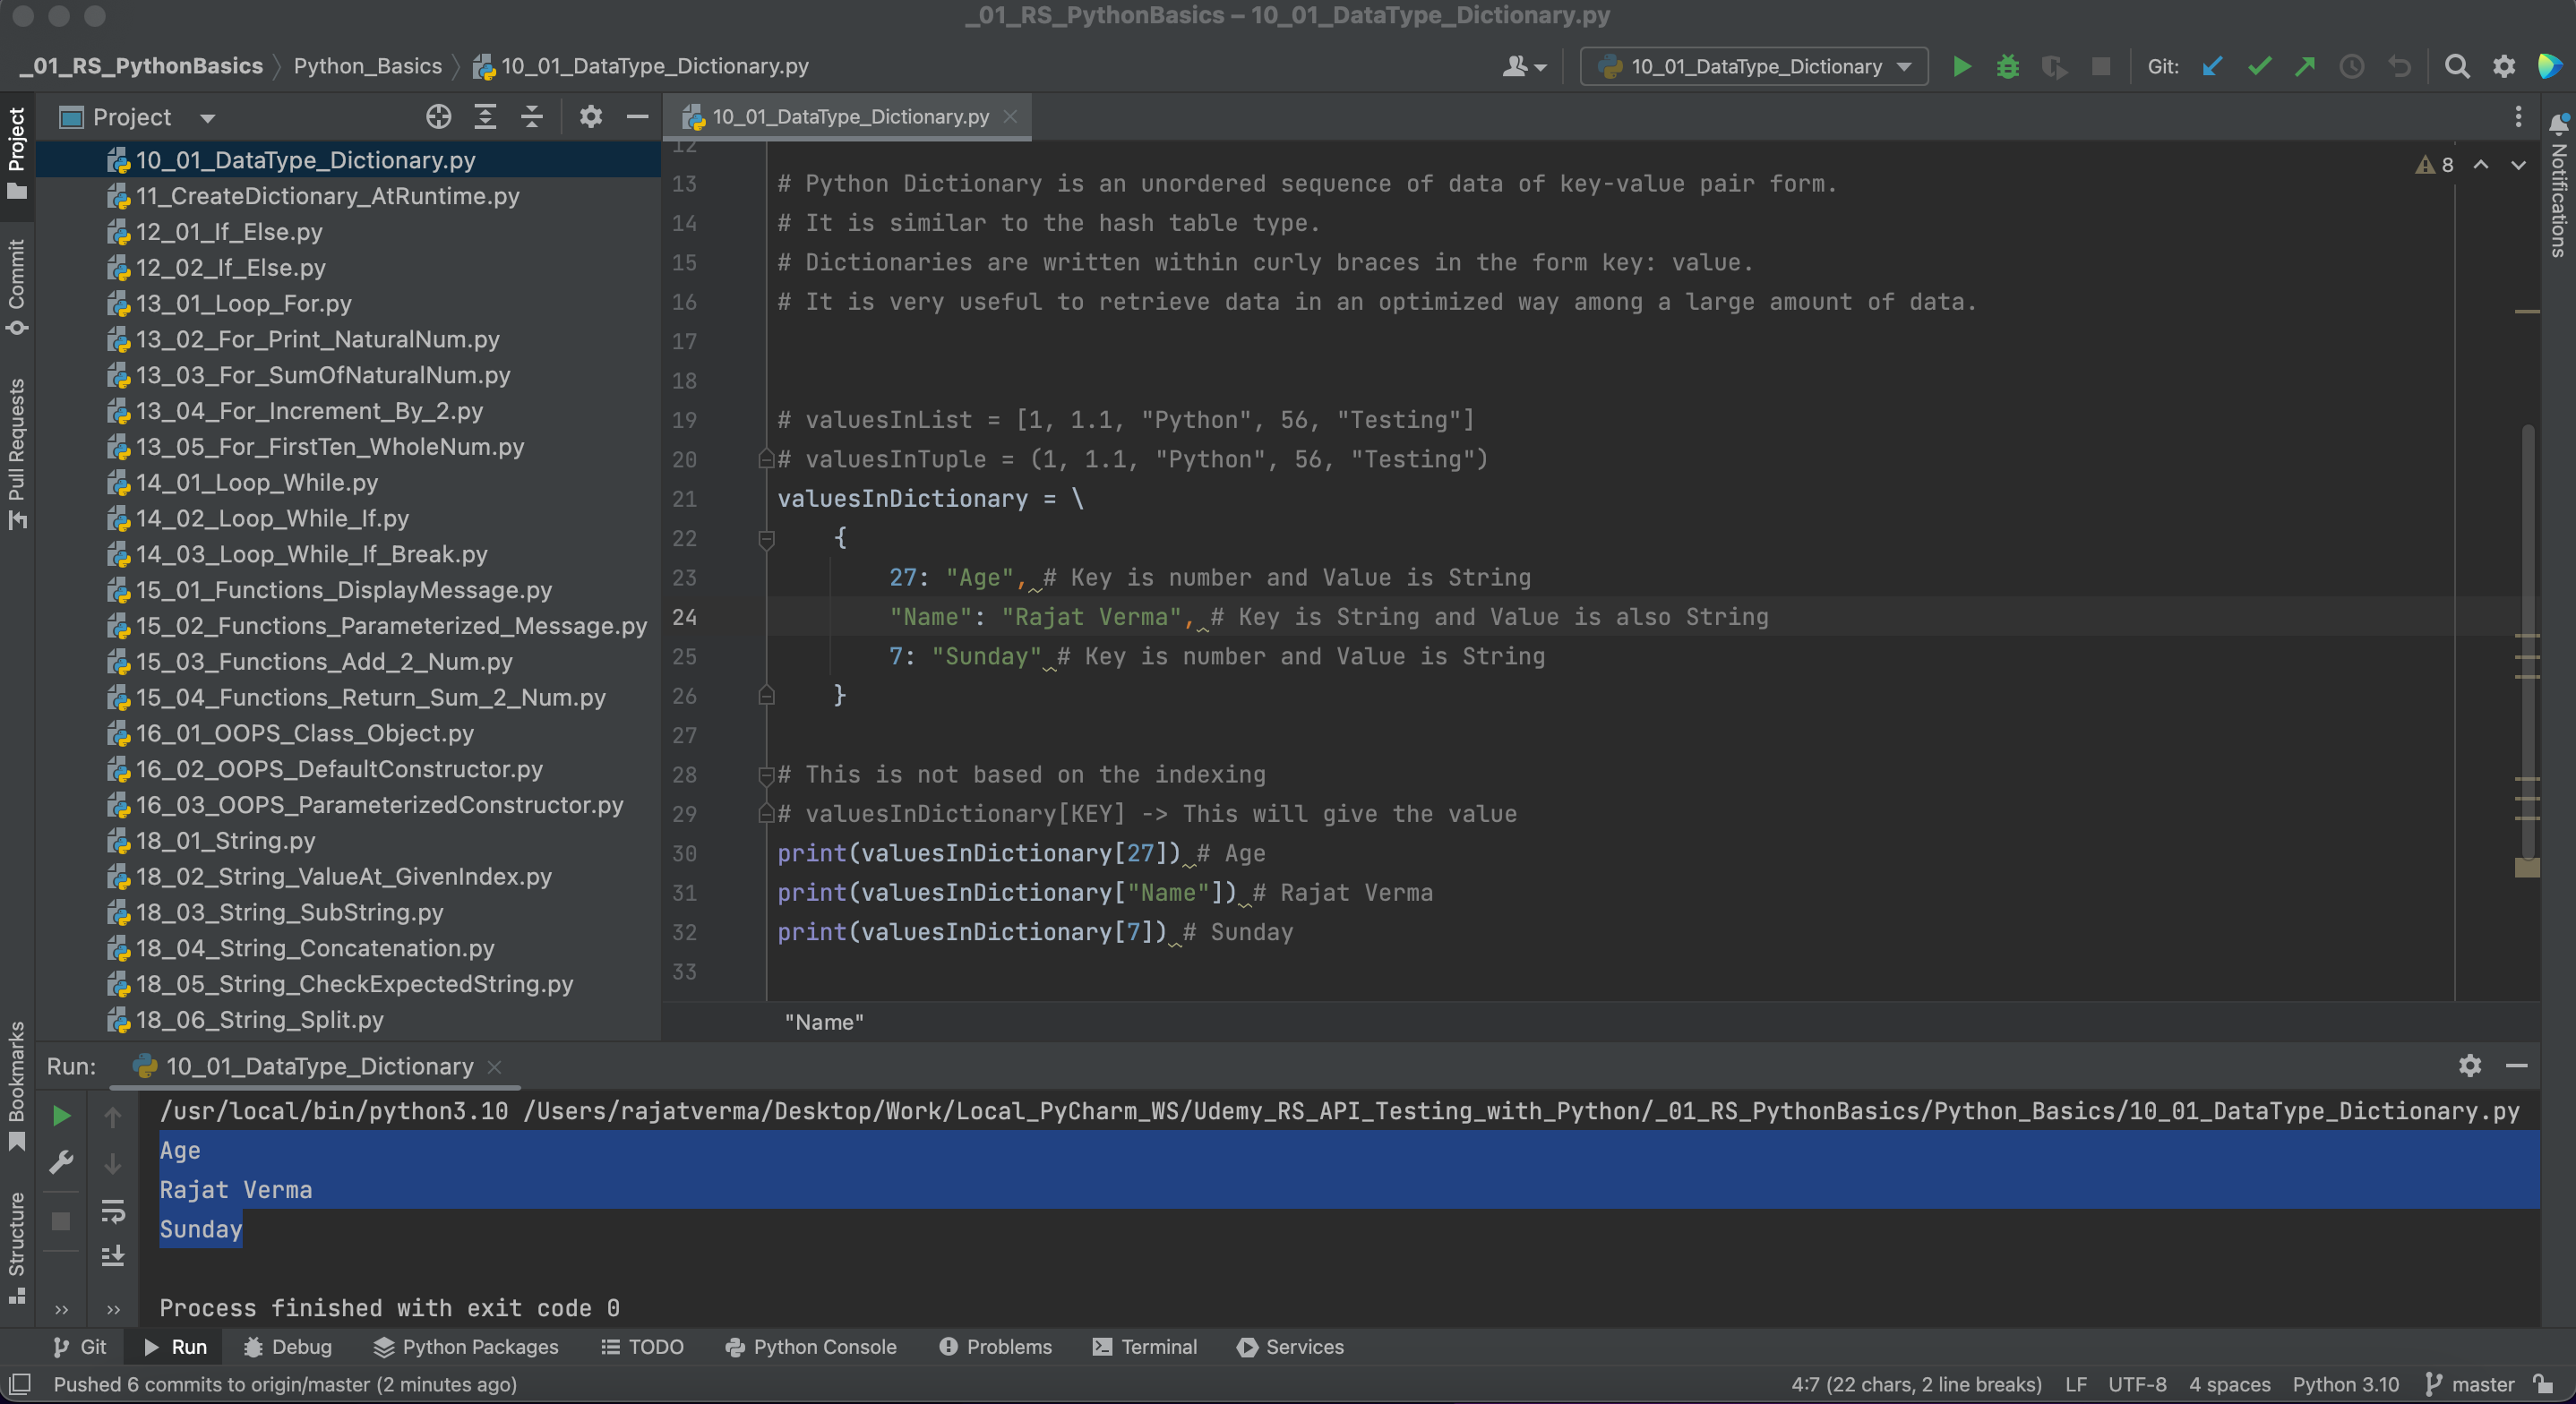Rerun program from Run panel

(61, 1116)
